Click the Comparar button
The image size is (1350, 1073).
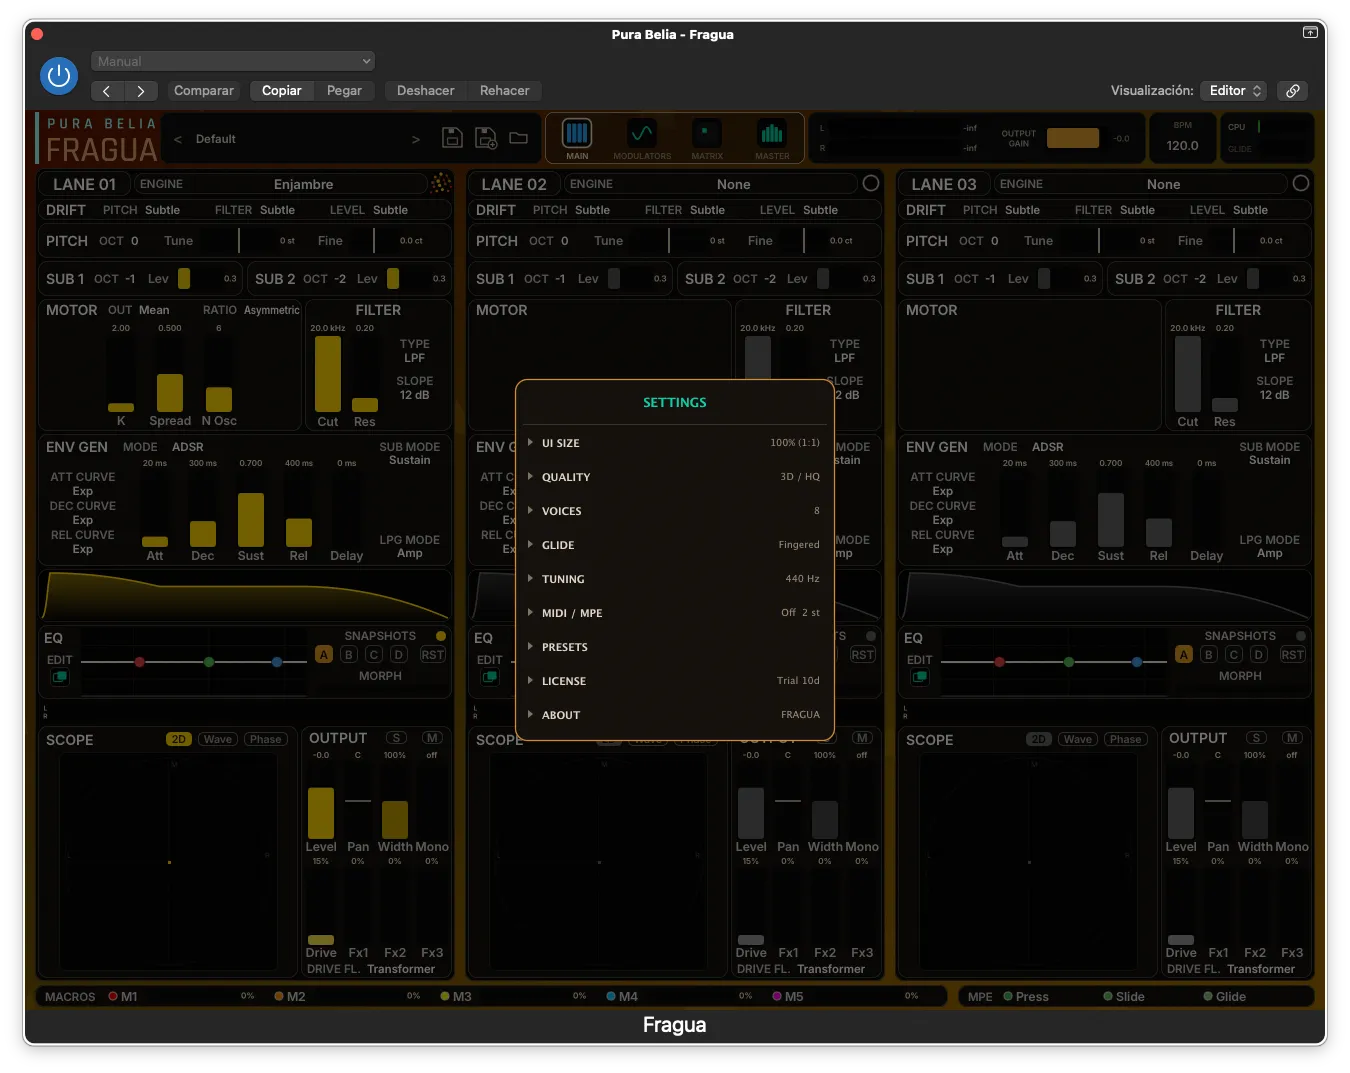204,91
